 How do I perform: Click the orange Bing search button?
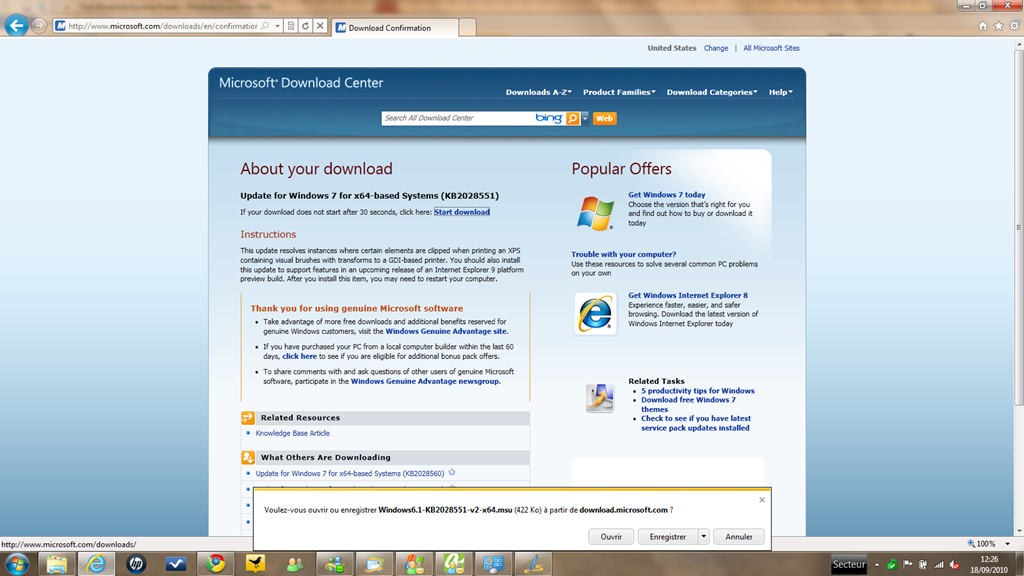tap(573, 118)
